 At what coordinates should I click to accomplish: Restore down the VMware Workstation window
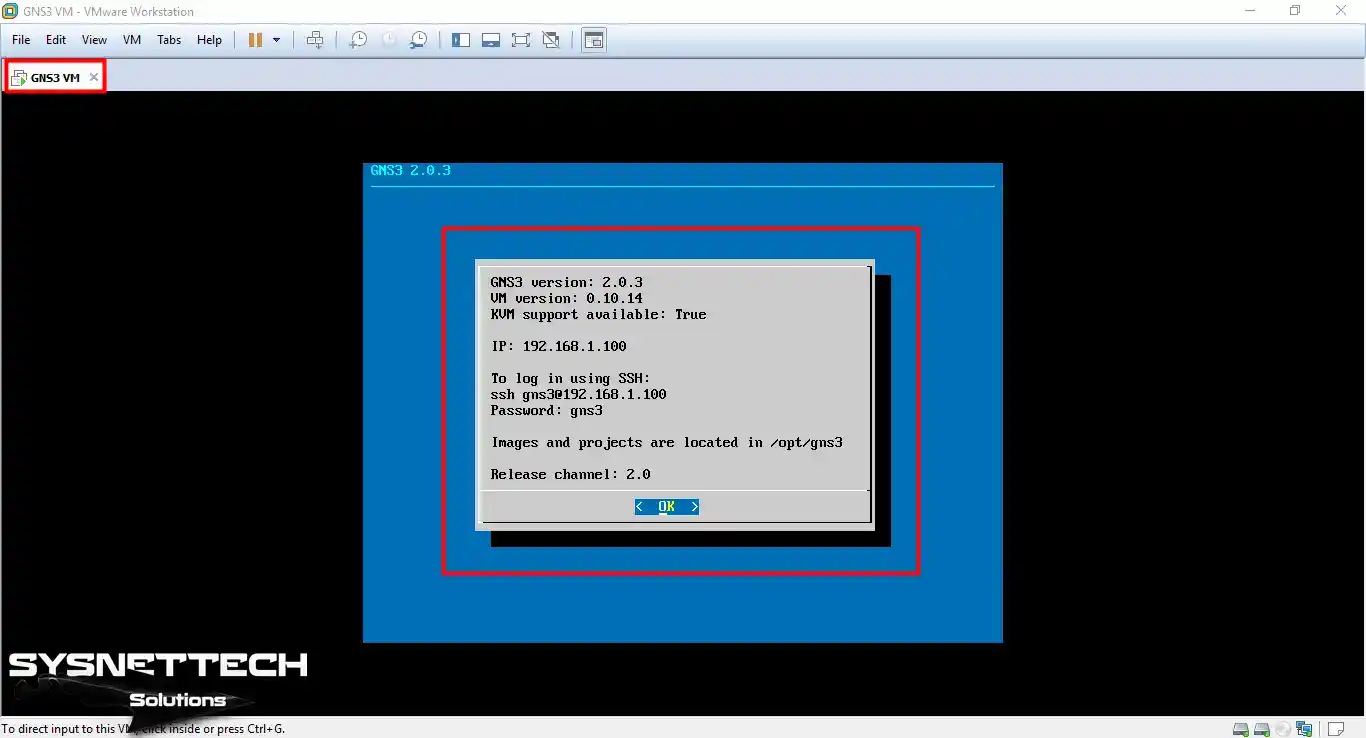[x=1295, y=11]
